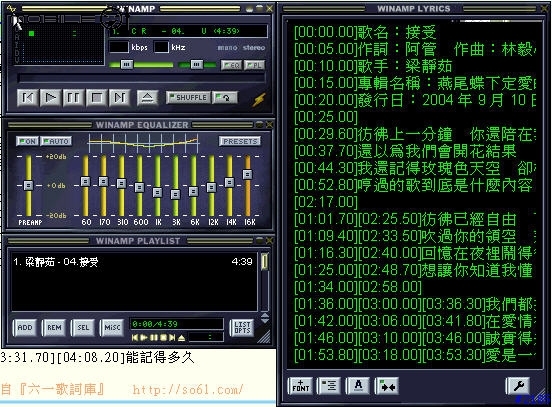Open FONT settings in Winamp Lyrics

(x=300, y=386)
